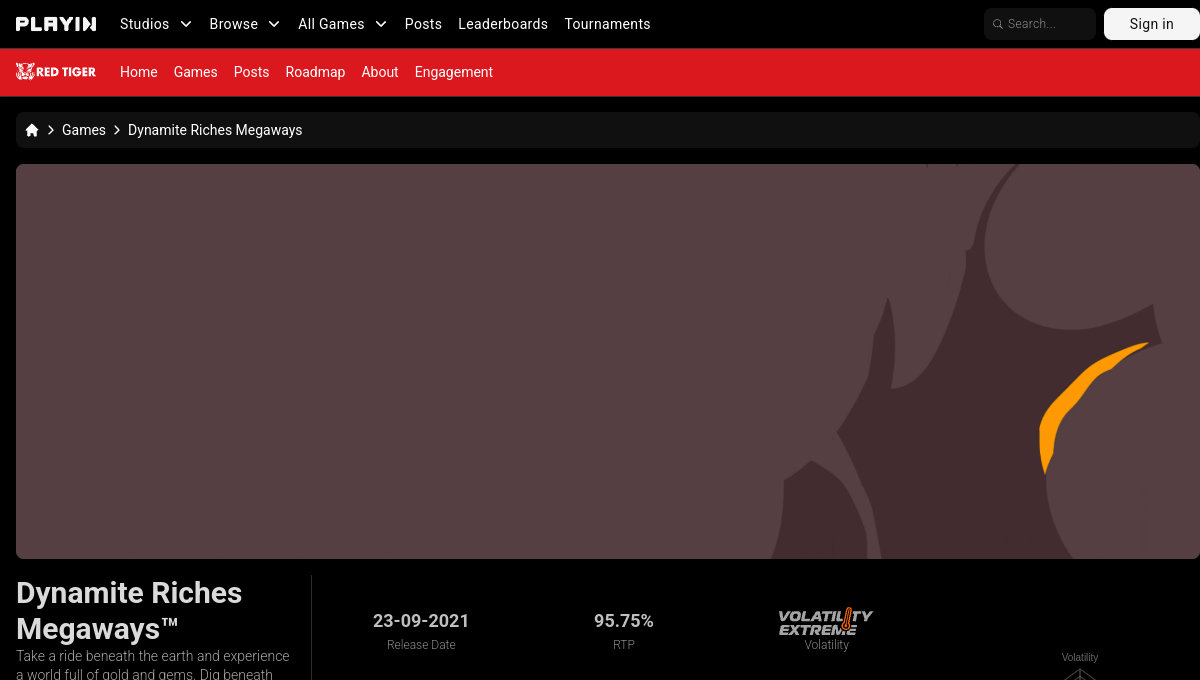This screenshot has width=1200, height=680.
Task: Click the Sign in button
Action: (1152, 24)
